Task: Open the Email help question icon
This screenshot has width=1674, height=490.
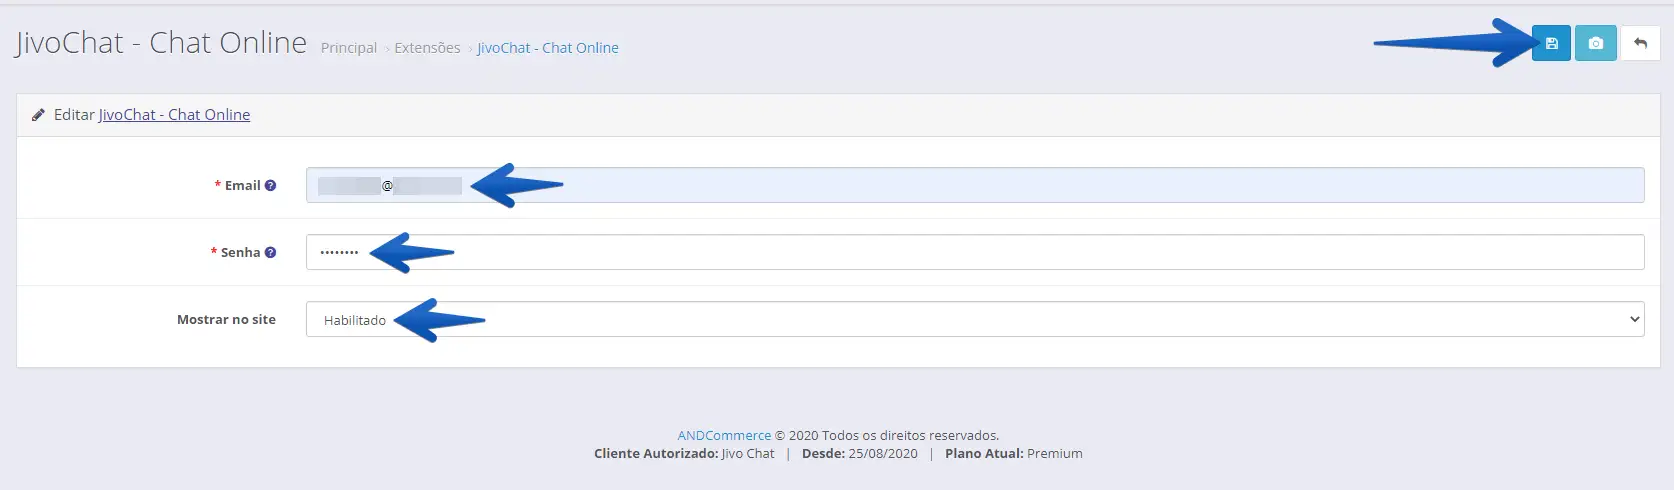Action: (270, 185)
